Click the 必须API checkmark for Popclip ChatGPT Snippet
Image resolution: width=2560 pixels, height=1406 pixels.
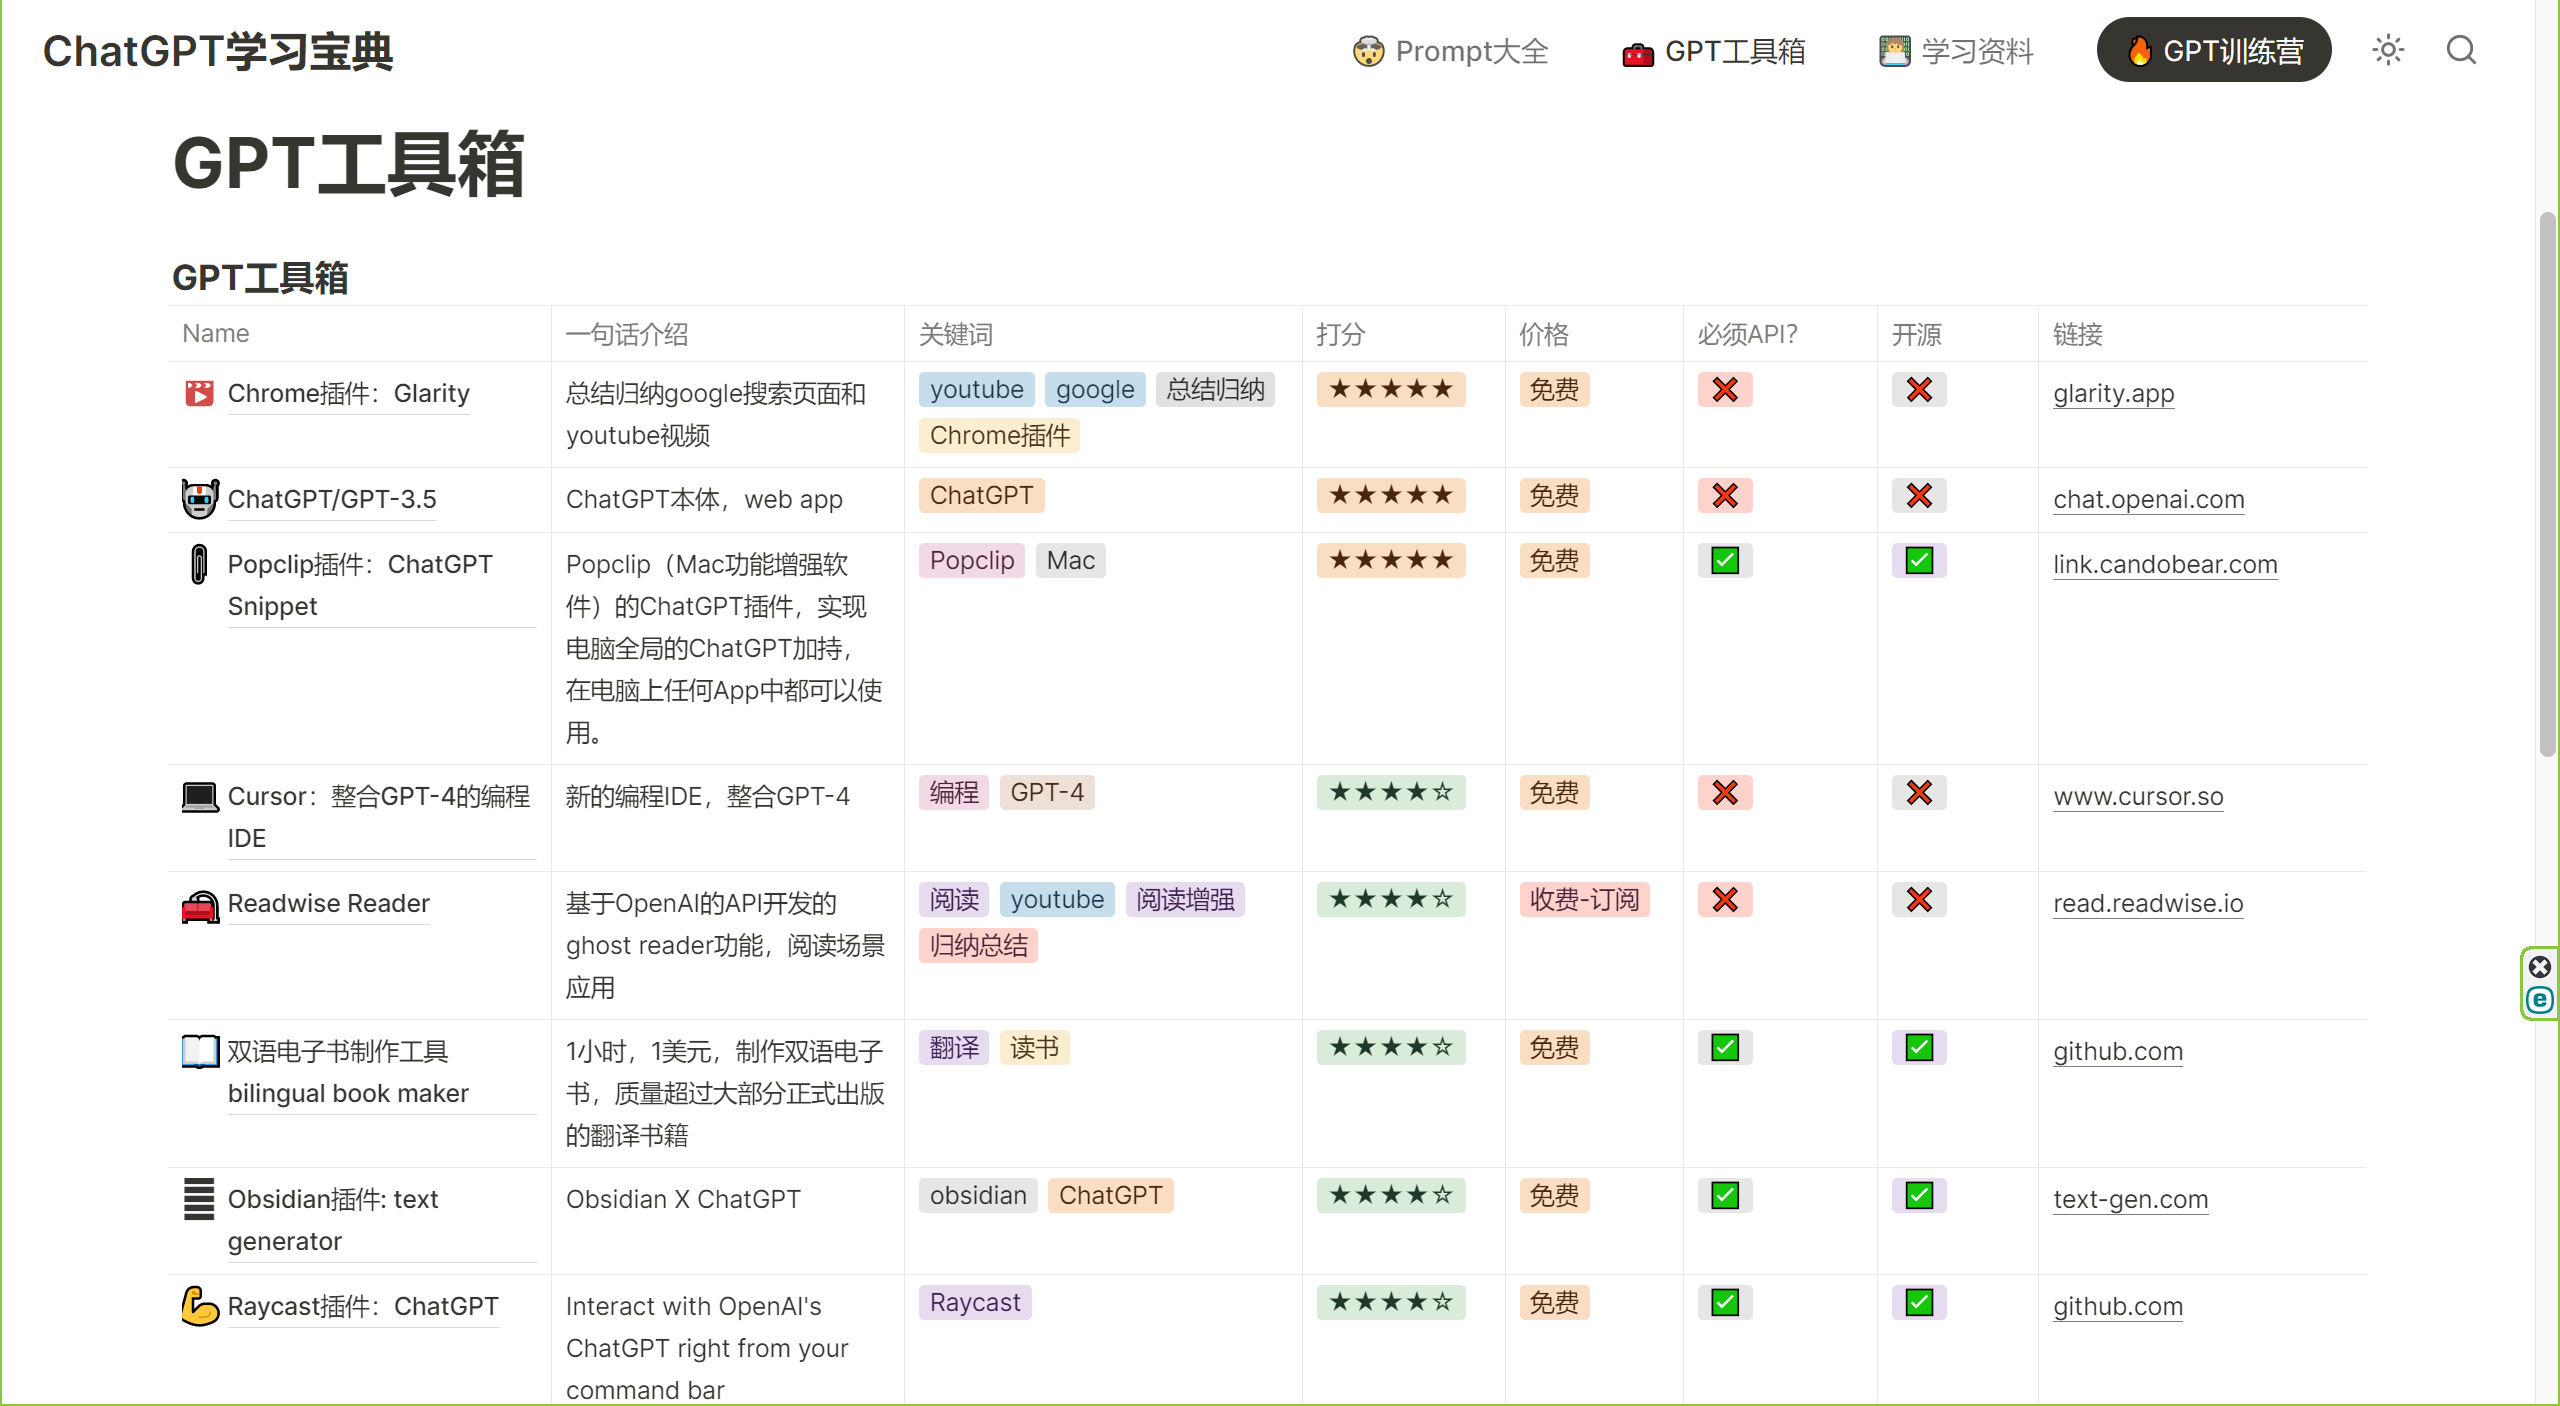(x=1725, y=561)
